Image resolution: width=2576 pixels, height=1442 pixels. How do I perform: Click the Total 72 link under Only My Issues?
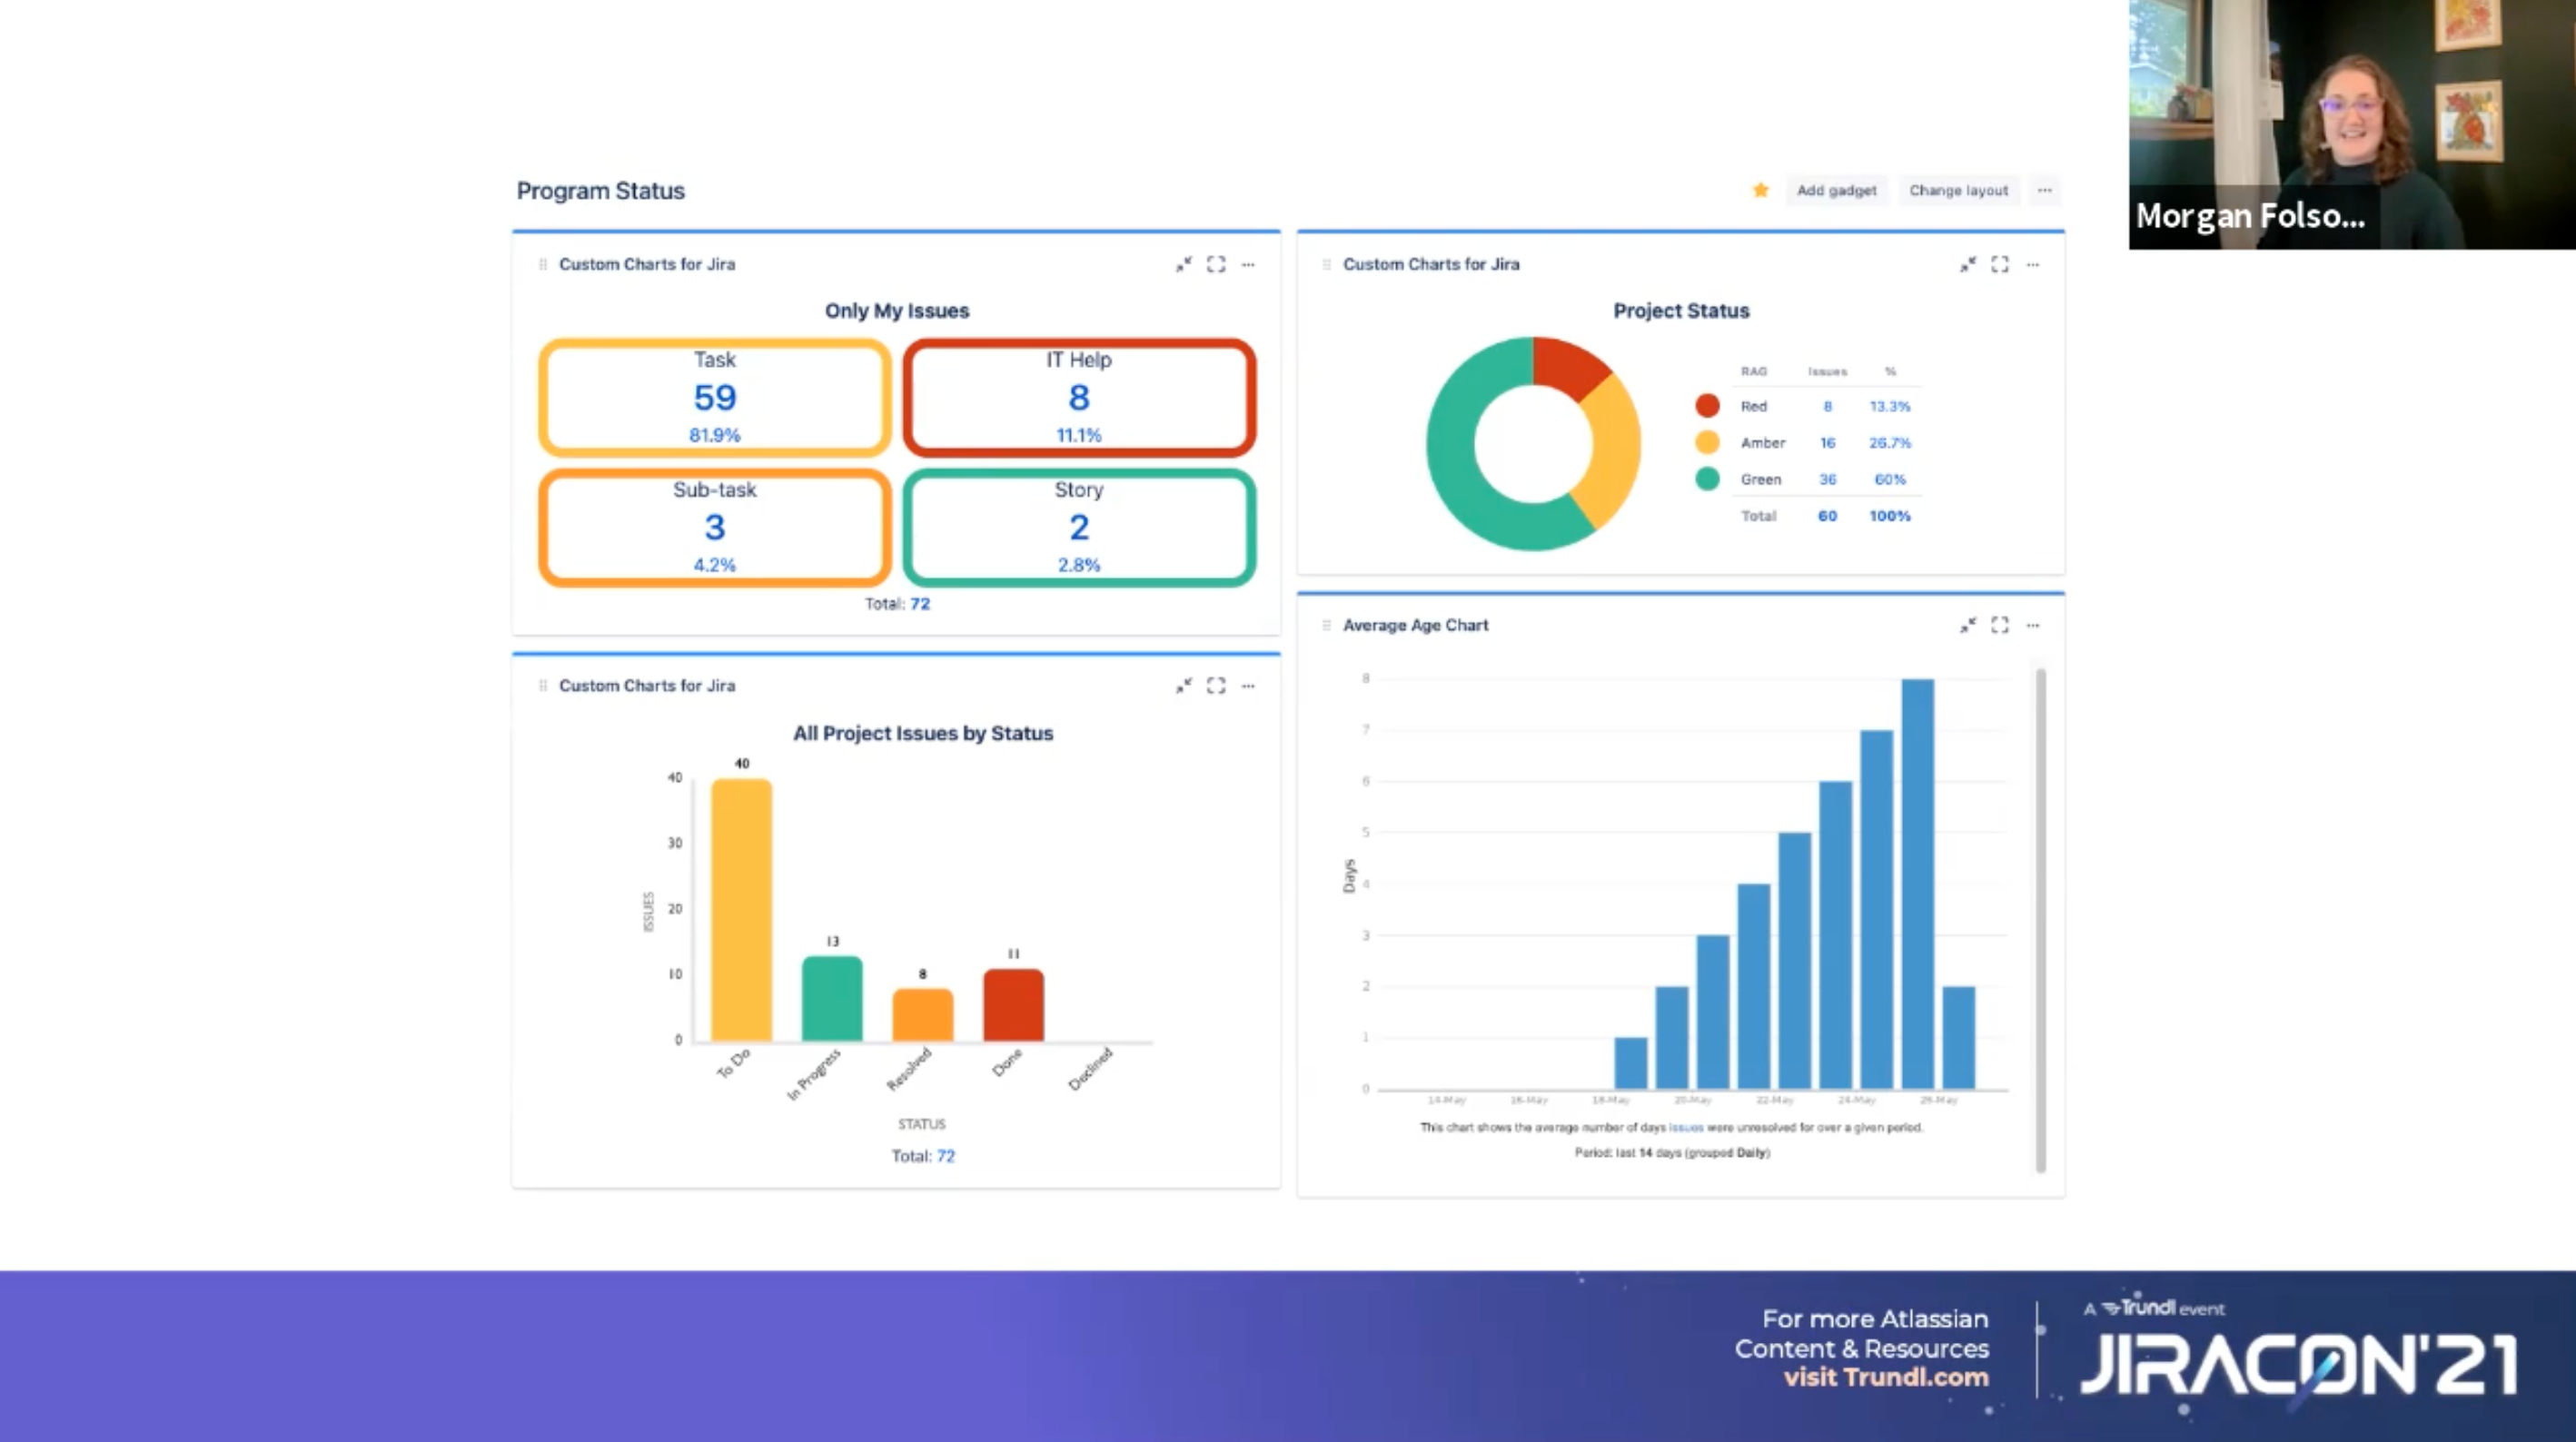point(920,603)
